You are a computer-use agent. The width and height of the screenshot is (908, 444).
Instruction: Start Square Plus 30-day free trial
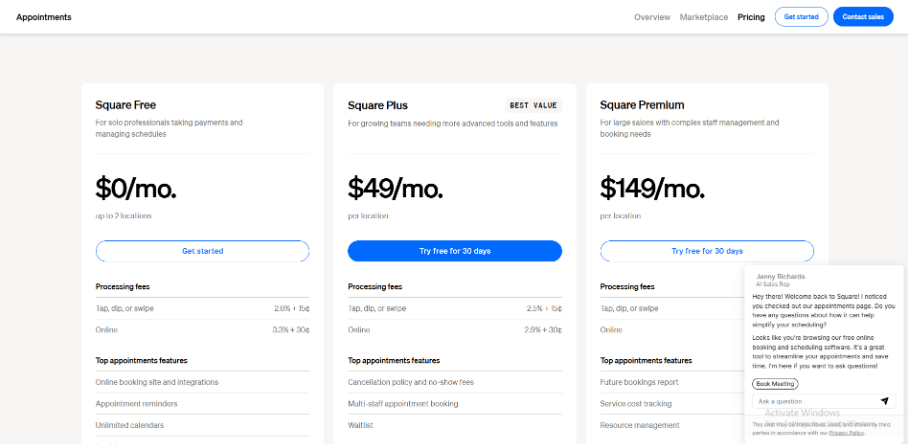[x=455, y=251]
